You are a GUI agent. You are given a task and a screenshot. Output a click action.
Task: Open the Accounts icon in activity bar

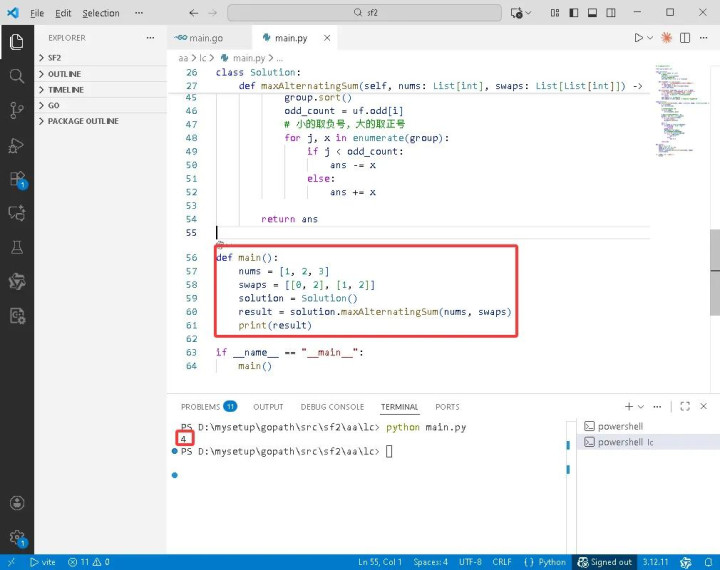(x=16, y=503)
